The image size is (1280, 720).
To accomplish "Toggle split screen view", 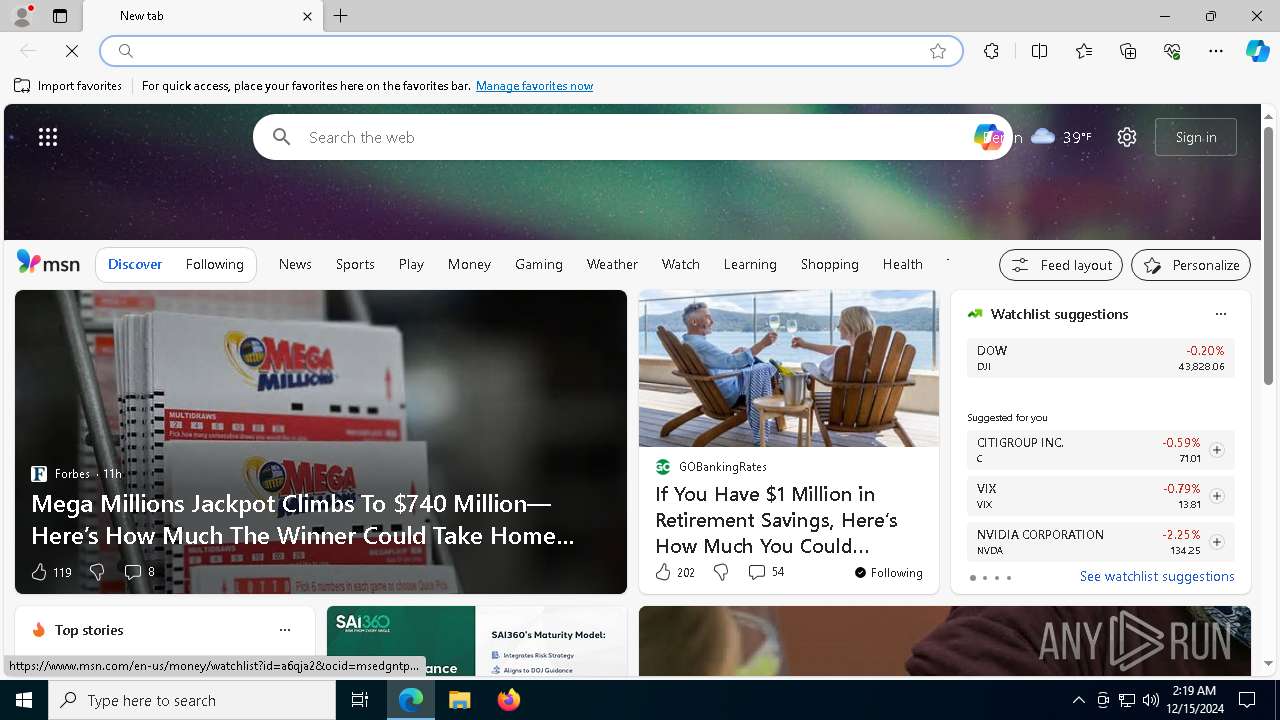I will [1039, 51].
